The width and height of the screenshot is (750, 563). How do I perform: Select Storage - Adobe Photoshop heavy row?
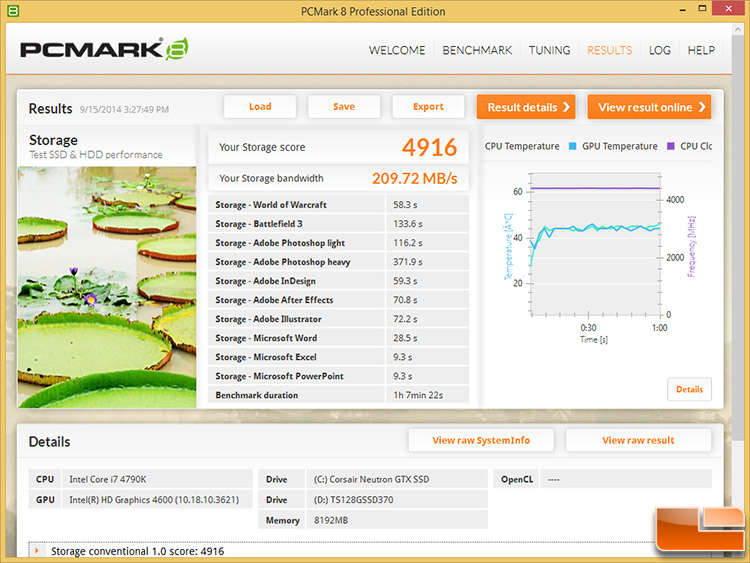(338, 262)
